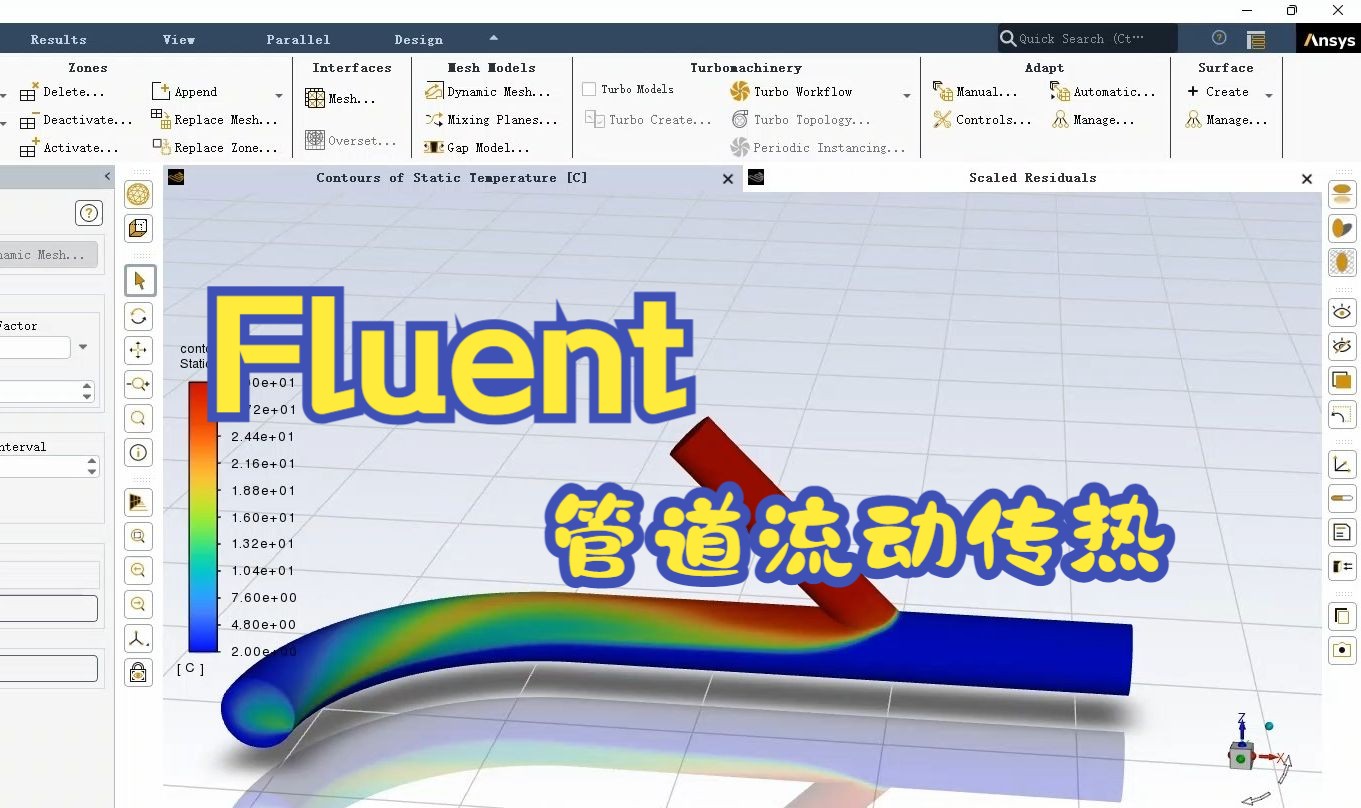
Task: Click Replace Mesh... button
Action: (x=214, y=120)
